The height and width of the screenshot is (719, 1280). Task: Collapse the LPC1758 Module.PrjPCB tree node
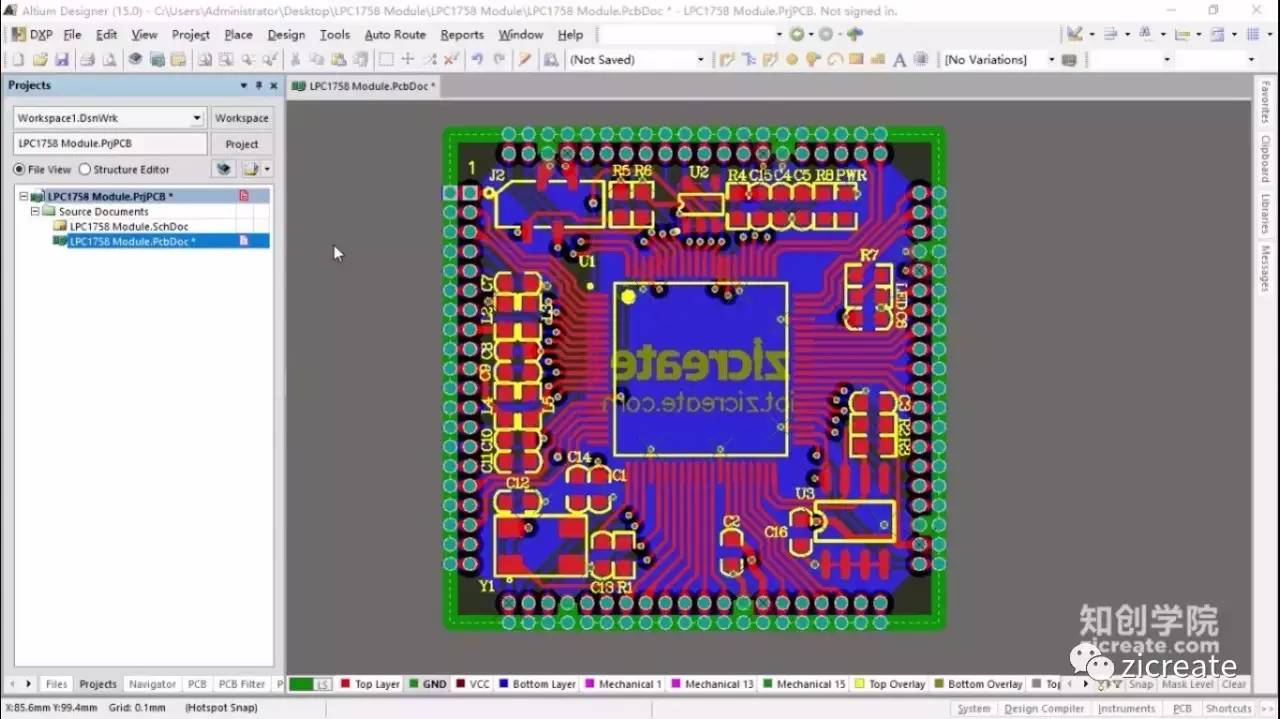pyautogui.click(x=23, y=197)
